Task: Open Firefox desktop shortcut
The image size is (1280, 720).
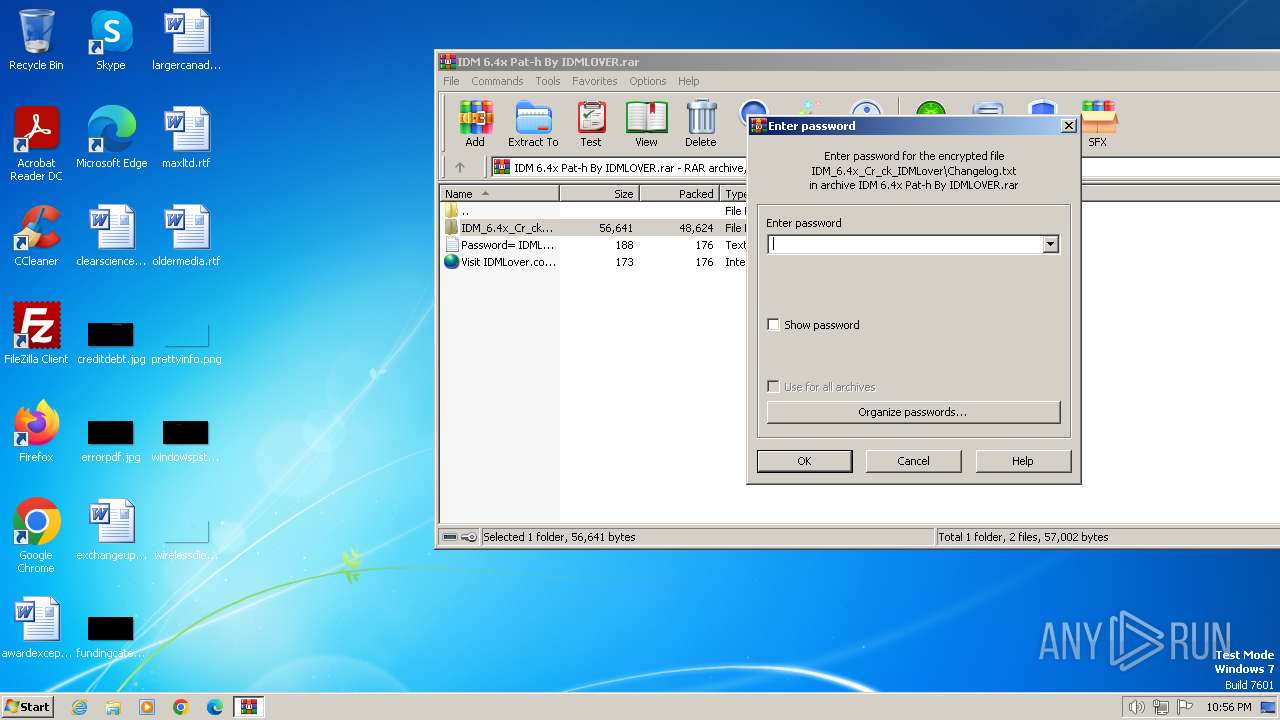Action: click(36, 432)
